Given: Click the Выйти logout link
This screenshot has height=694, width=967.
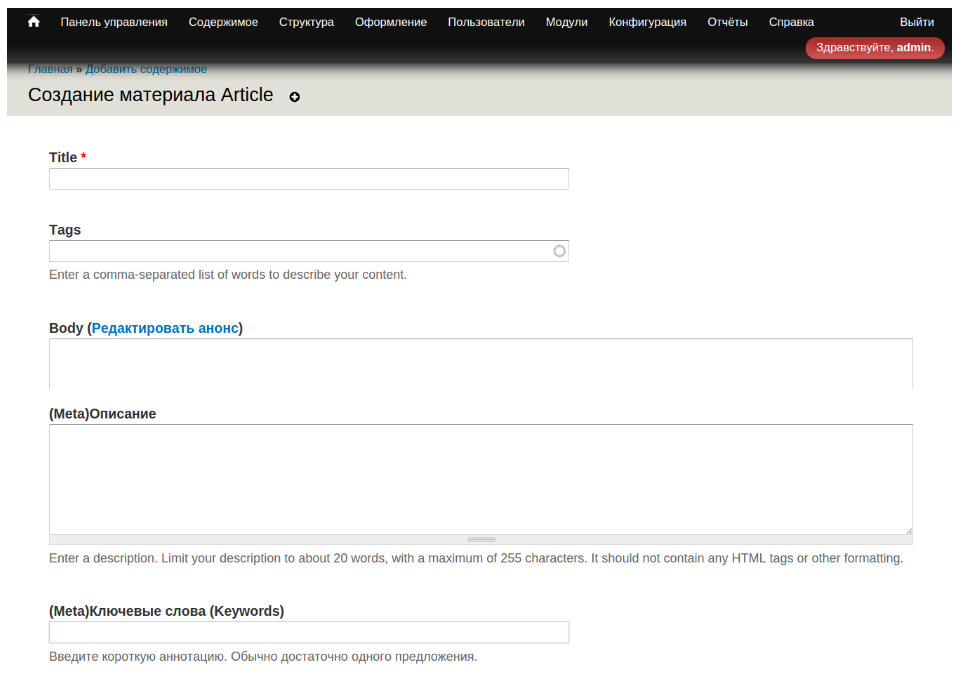Looking at the screenshot, I should (917, 22).
